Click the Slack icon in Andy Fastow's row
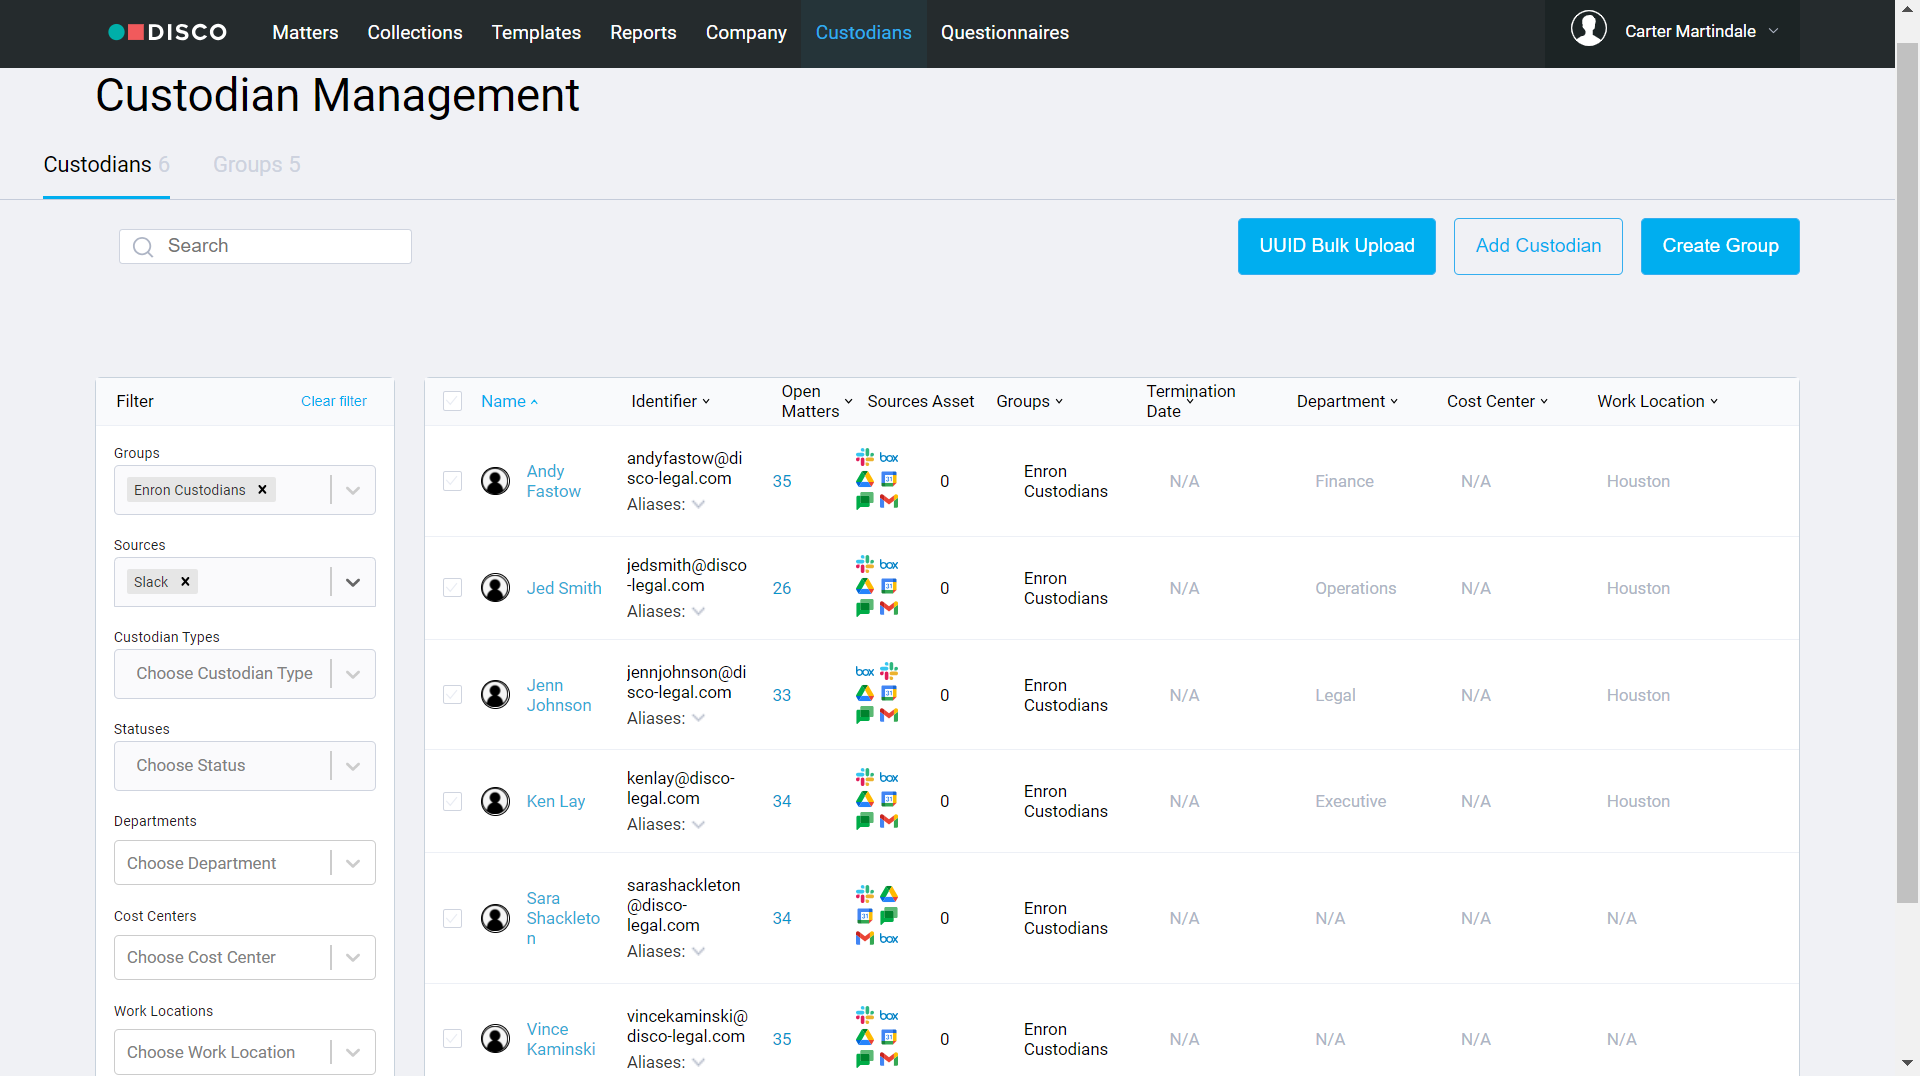 (x=864, y=457)
